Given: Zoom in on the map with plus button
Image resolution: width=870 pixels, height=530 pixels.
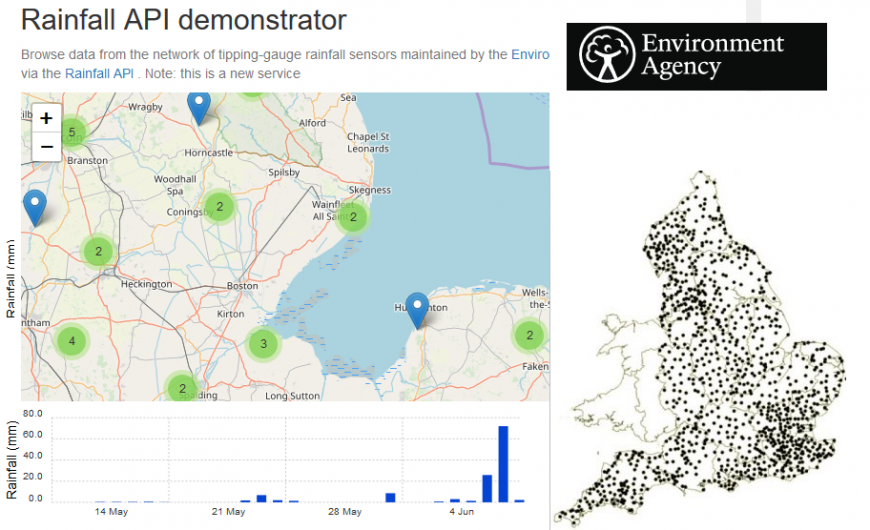Looking at the screenshot, I should (x=47, y=118).
